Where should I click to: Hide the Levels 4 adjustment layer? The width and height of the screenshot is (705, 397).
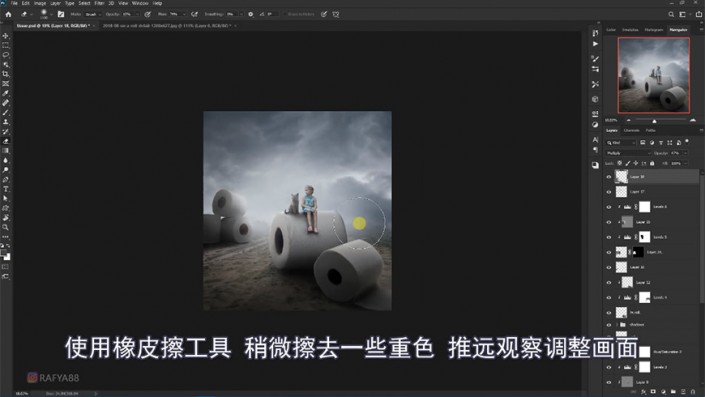pos(609,297)
